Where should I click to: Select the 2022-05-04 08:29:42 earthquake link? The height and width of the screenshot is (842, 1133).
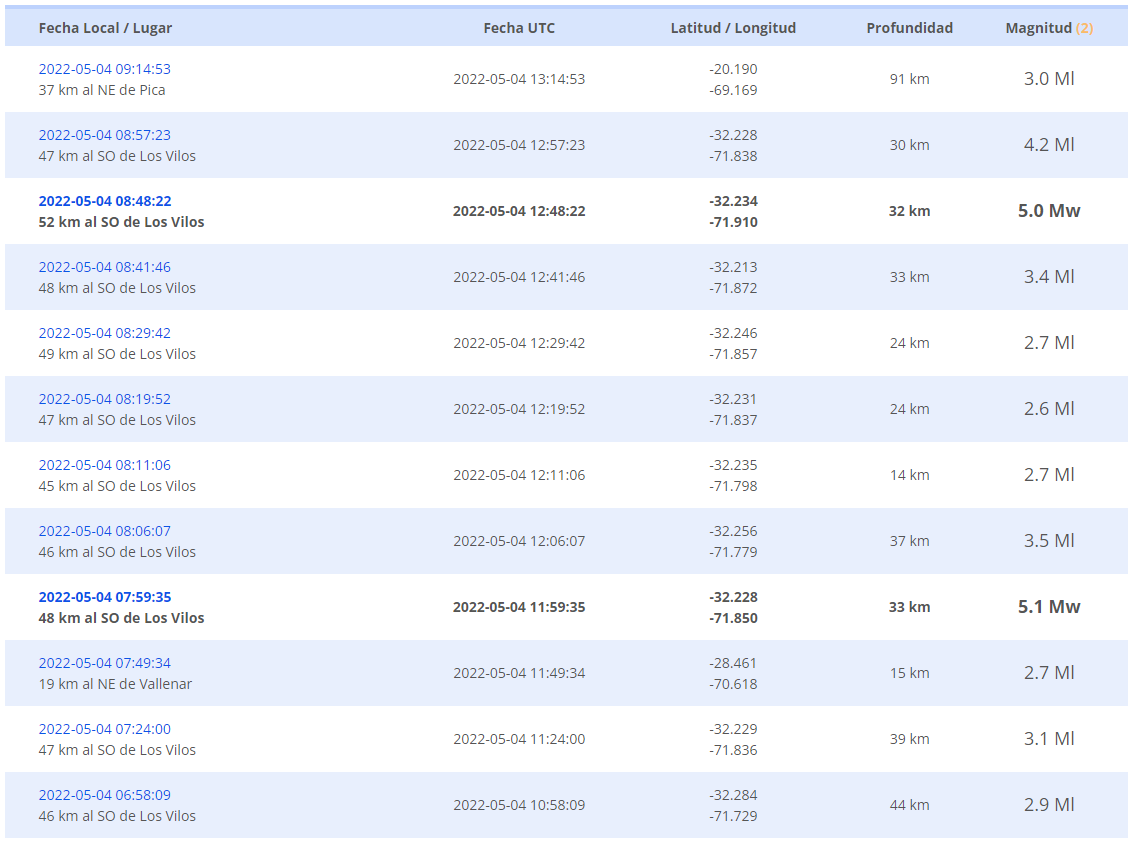pyautogui.click(x=104, y=333)
